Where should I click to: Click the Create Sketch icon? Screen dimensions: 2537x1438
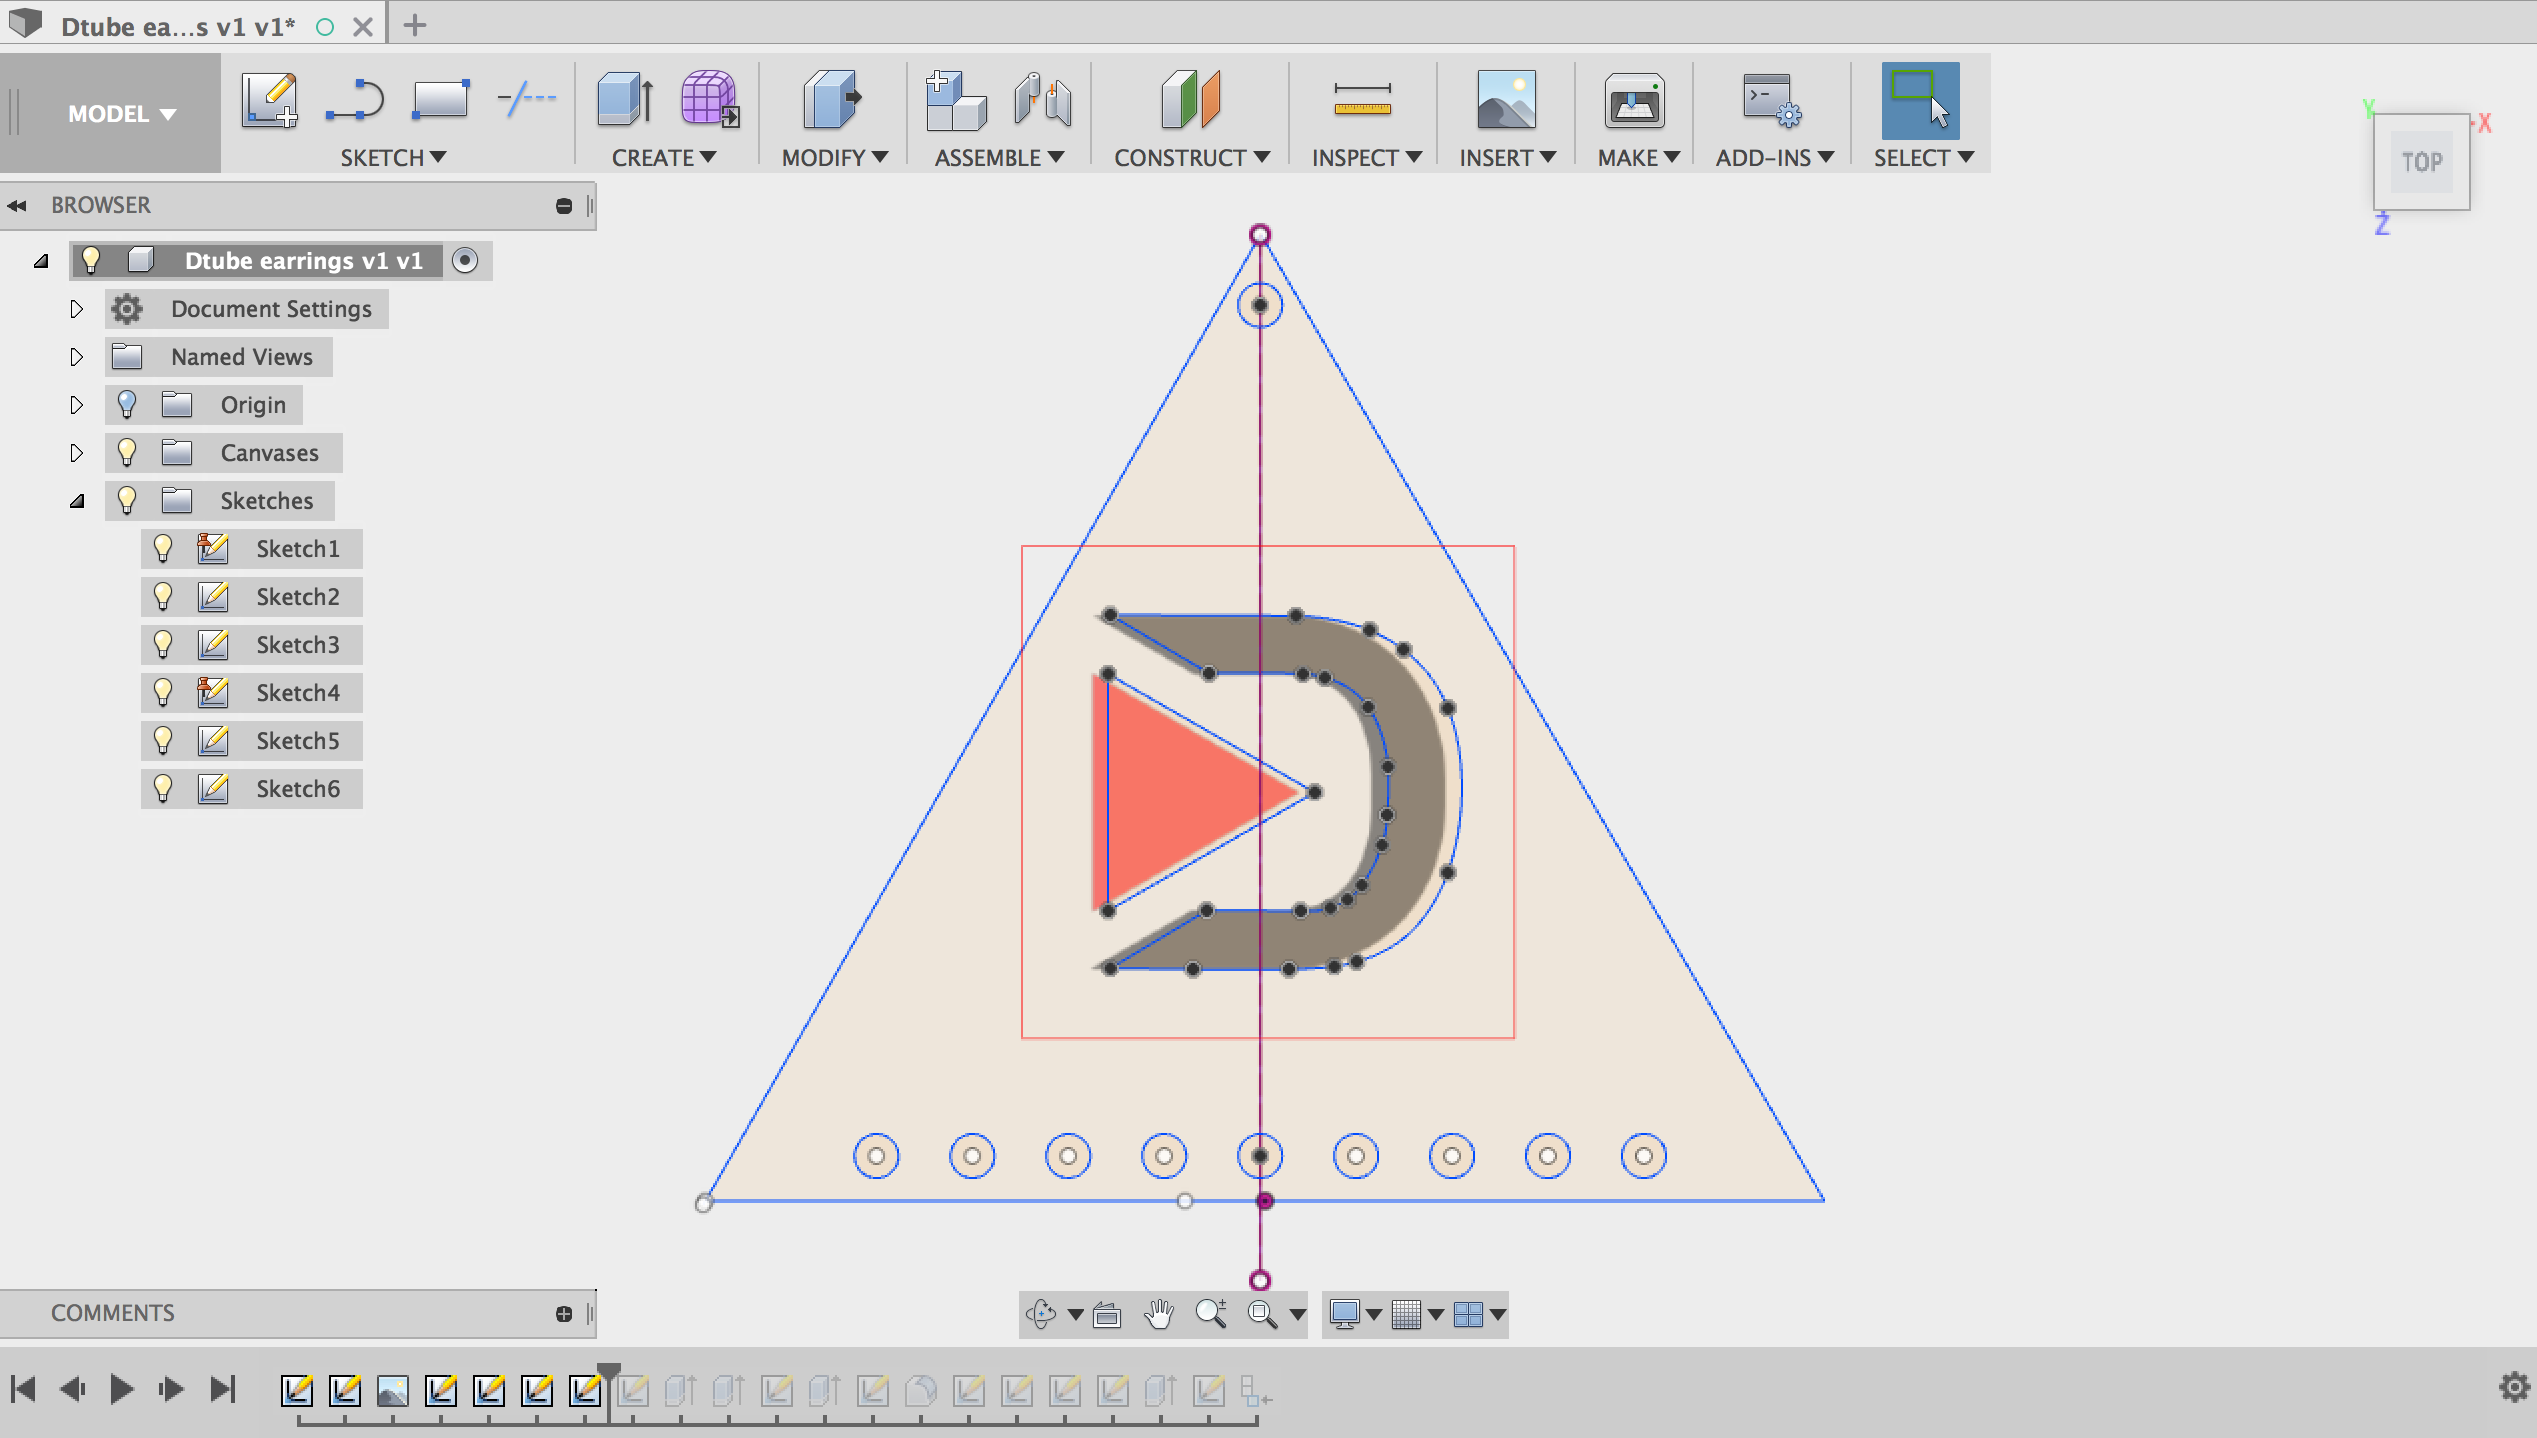[x=269, y=100]
